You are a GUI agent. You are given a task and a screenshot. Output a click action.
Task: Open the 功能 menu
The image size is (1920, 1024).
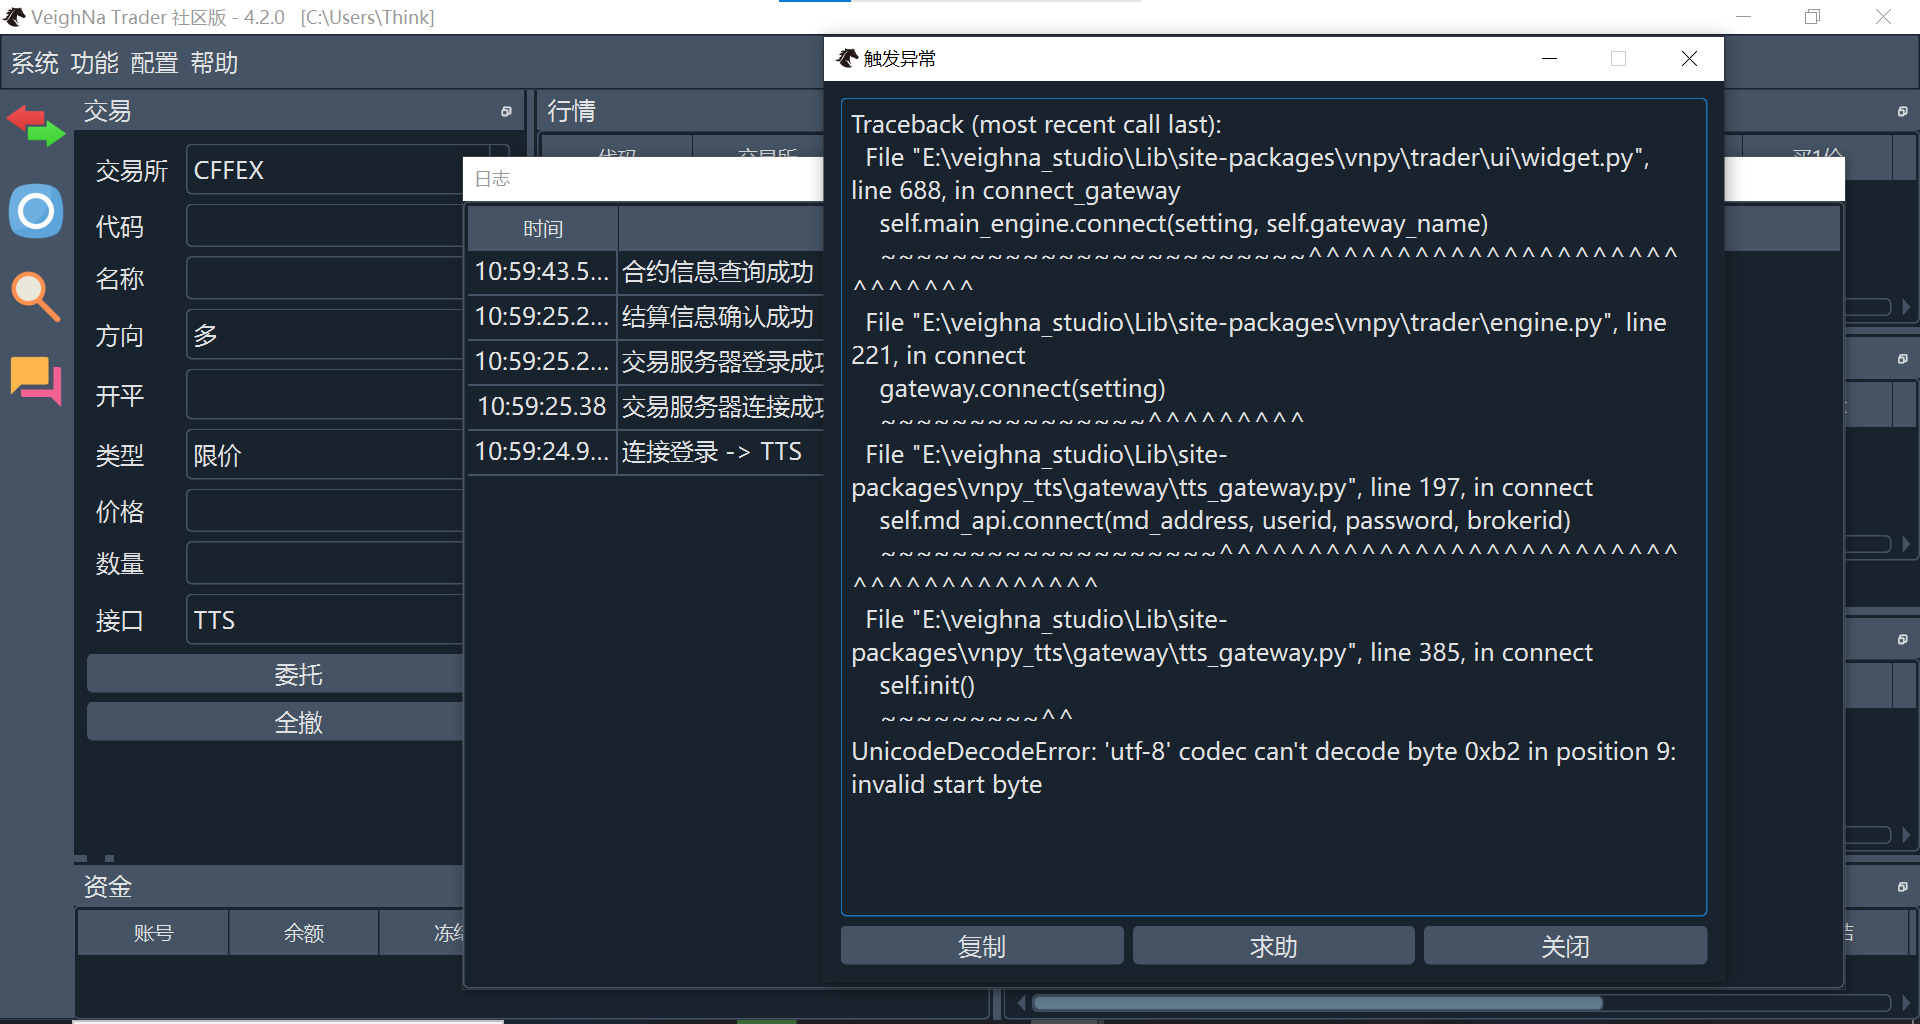(94, 63)
